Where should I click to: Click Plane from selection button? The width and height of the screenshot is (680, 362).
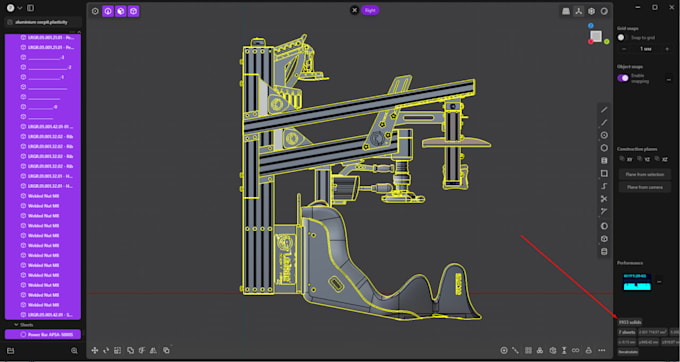tap(644, 174)
